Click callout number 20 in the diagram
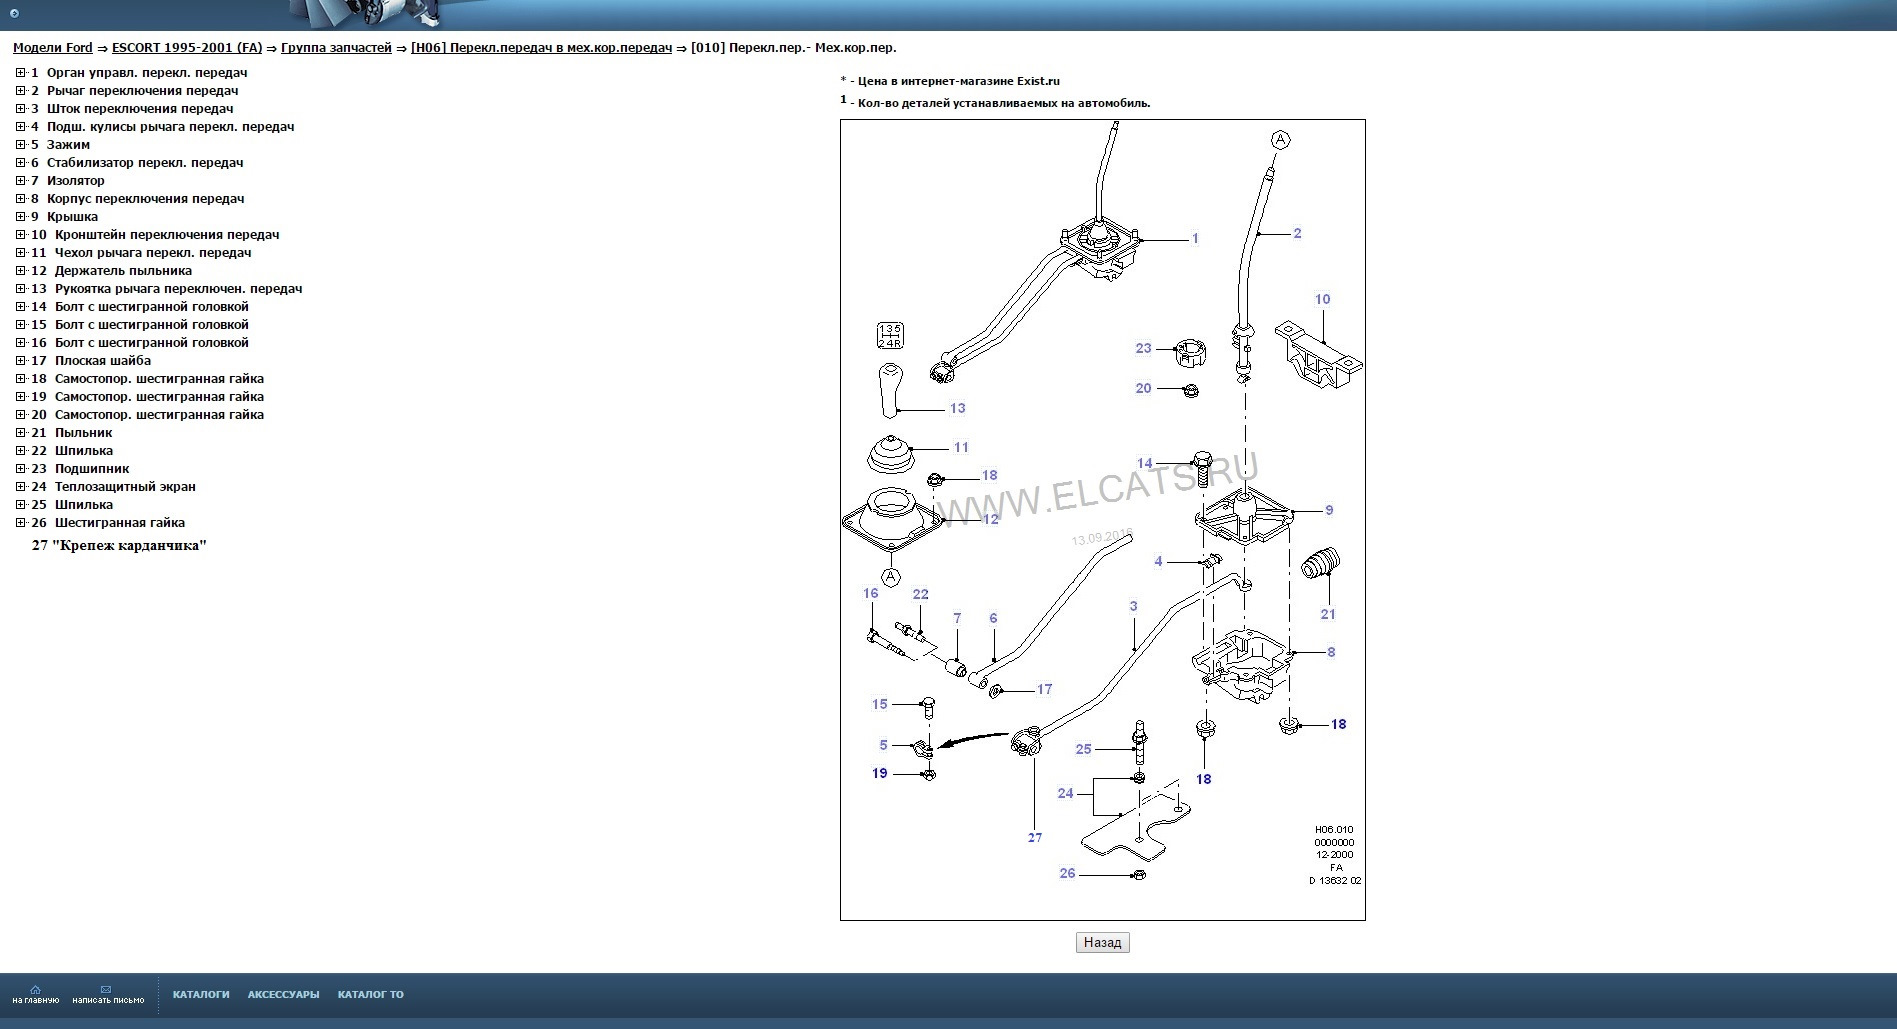This screenshot has height=1029, width=1897. point(1144,388)
